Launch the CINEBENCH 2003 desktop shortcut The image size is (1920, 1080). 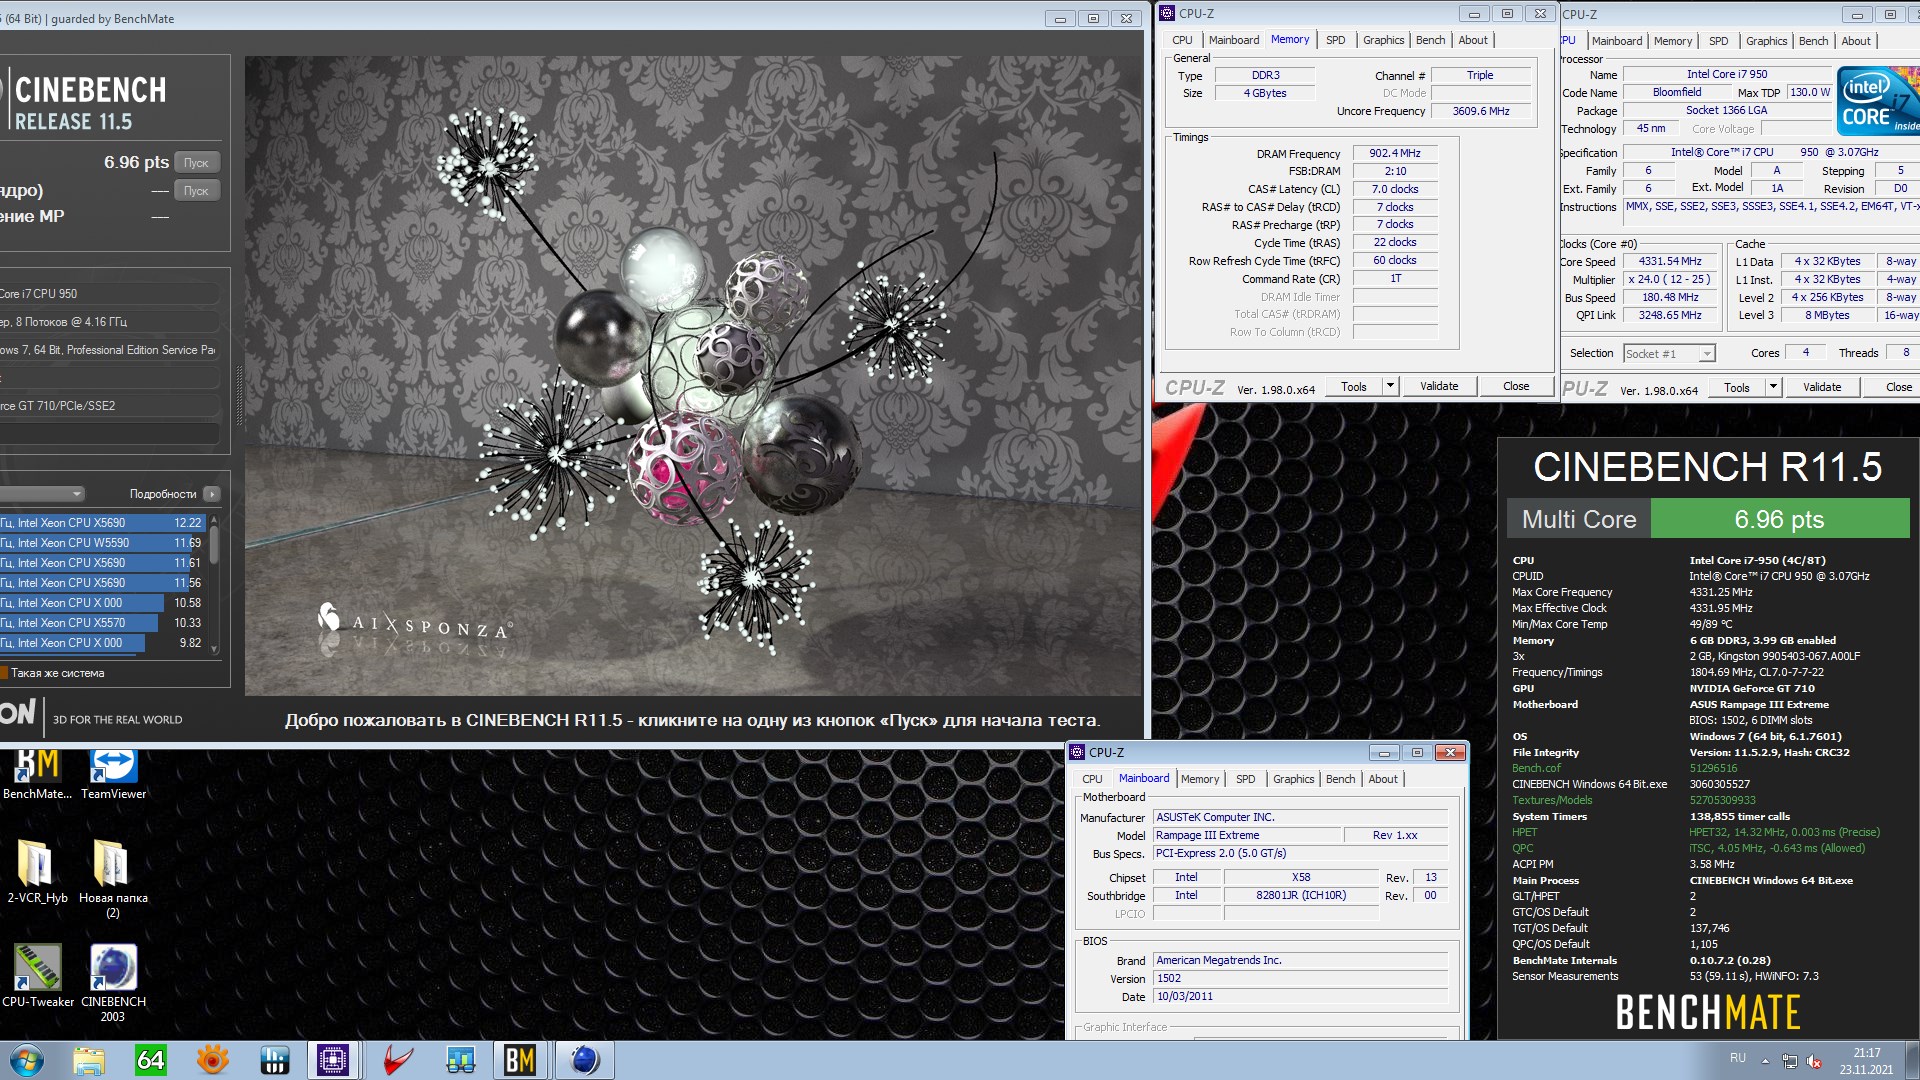[113, 984]
